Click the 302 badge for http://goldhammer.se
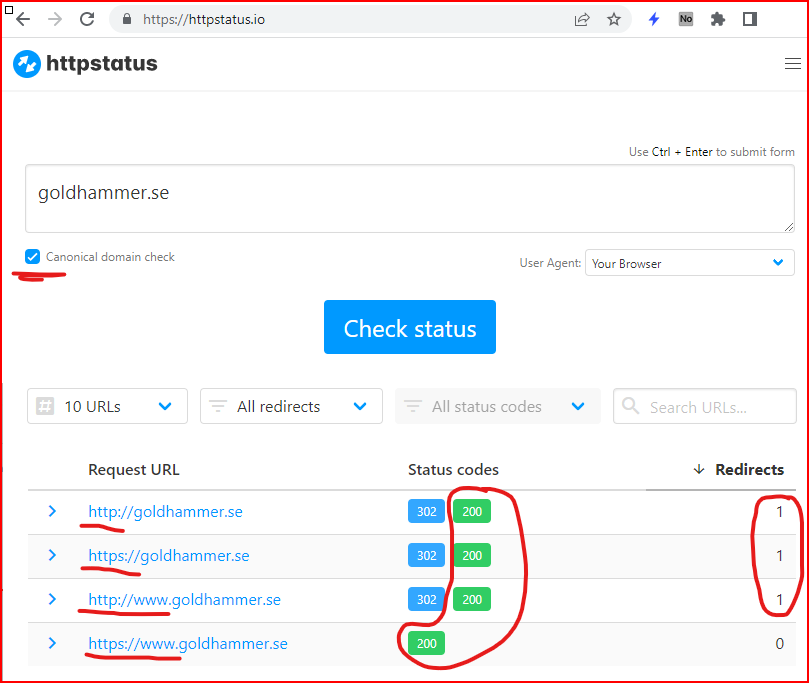This screenshot has width=809, height=683. coord(426,511)
